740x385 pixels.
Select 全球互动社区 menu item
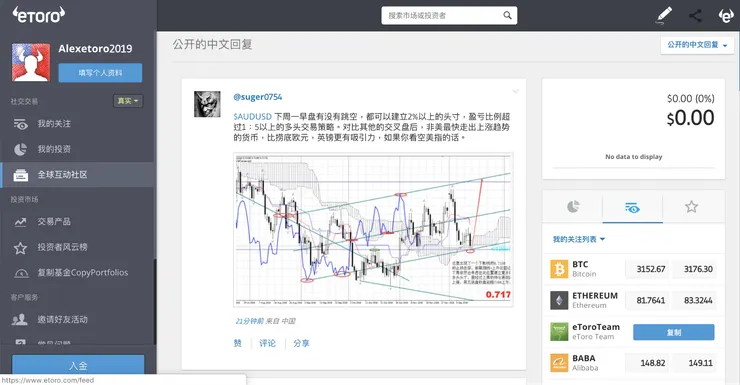point(77,175)
